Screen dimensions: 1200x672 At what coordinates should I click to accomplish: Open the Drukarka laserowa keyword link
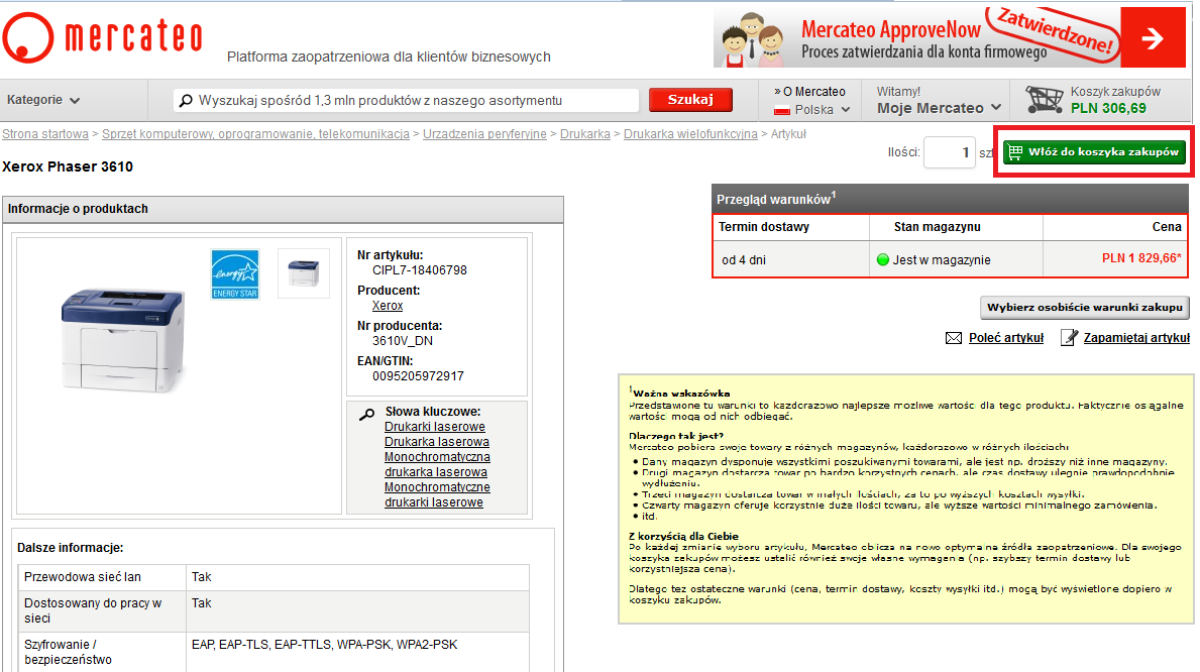(437, 442)
